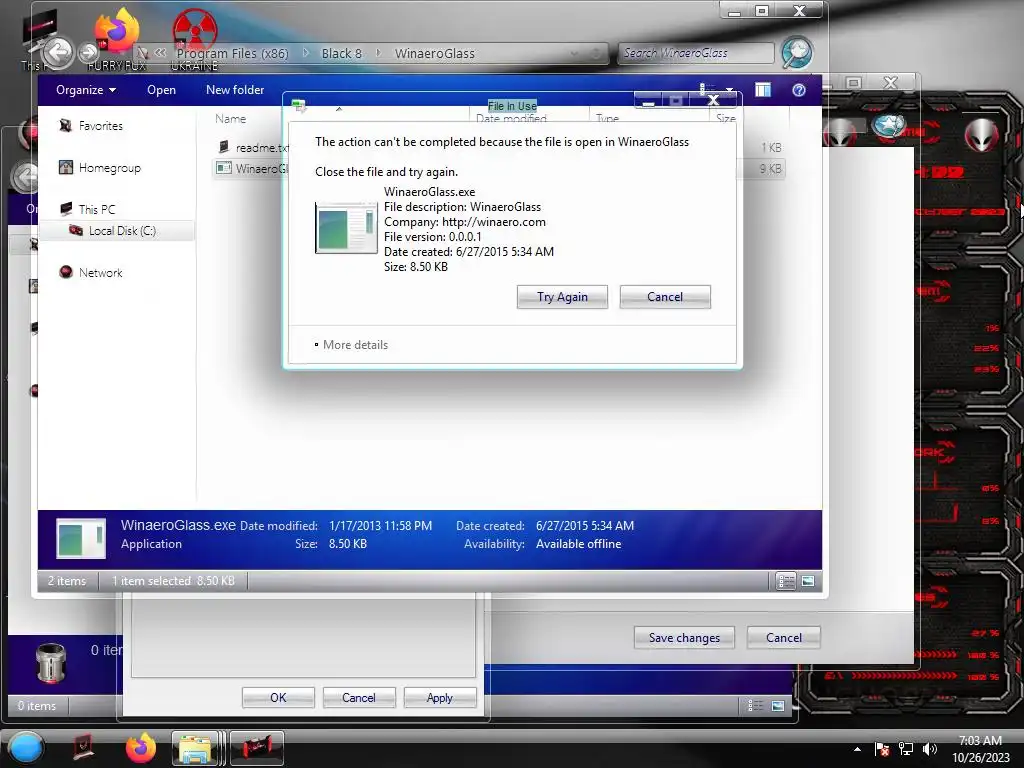The image size is (1024, 768).
Task: Click Open in Explorer toolbar
Action: point(161,90)
